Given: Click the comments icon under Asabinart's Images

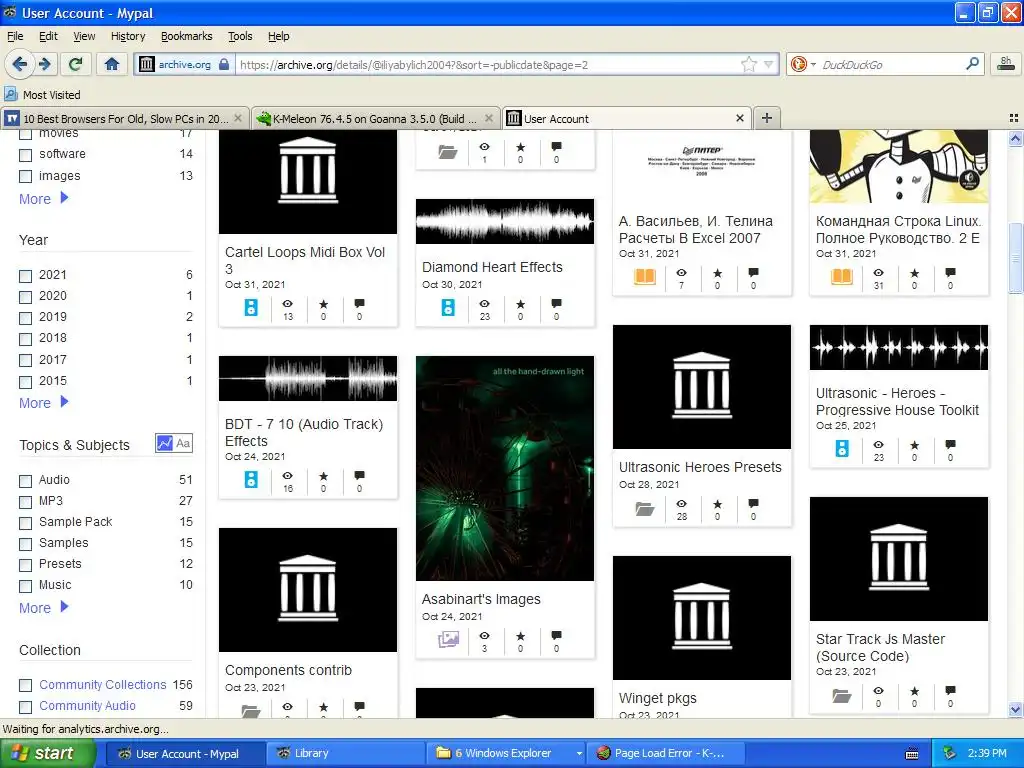Looking at the screenshot, I should (x=556, y=635).
